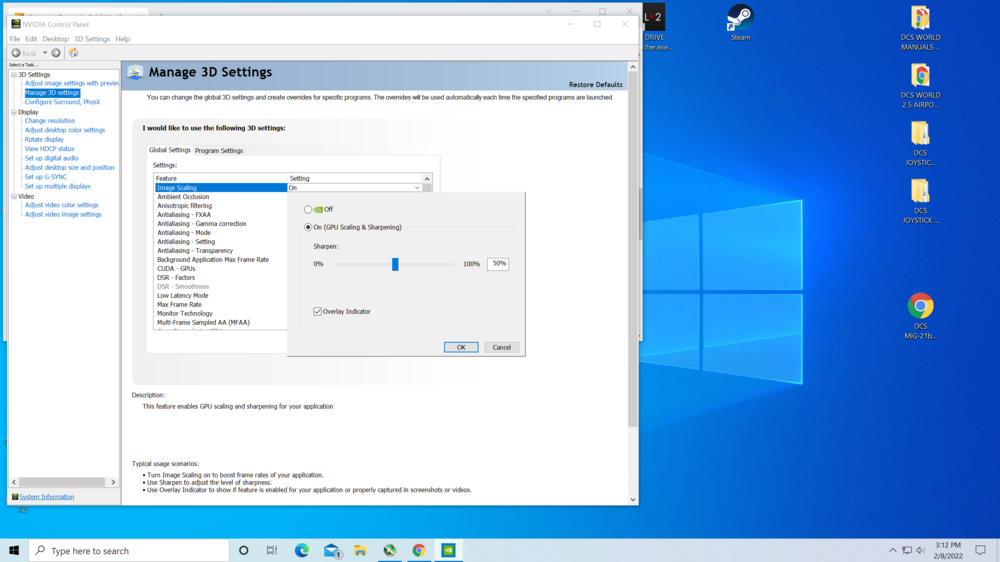The width and height of the screenshot is (1000, 562).
Task: Click the System Information icon
Action: click(15, 497)
